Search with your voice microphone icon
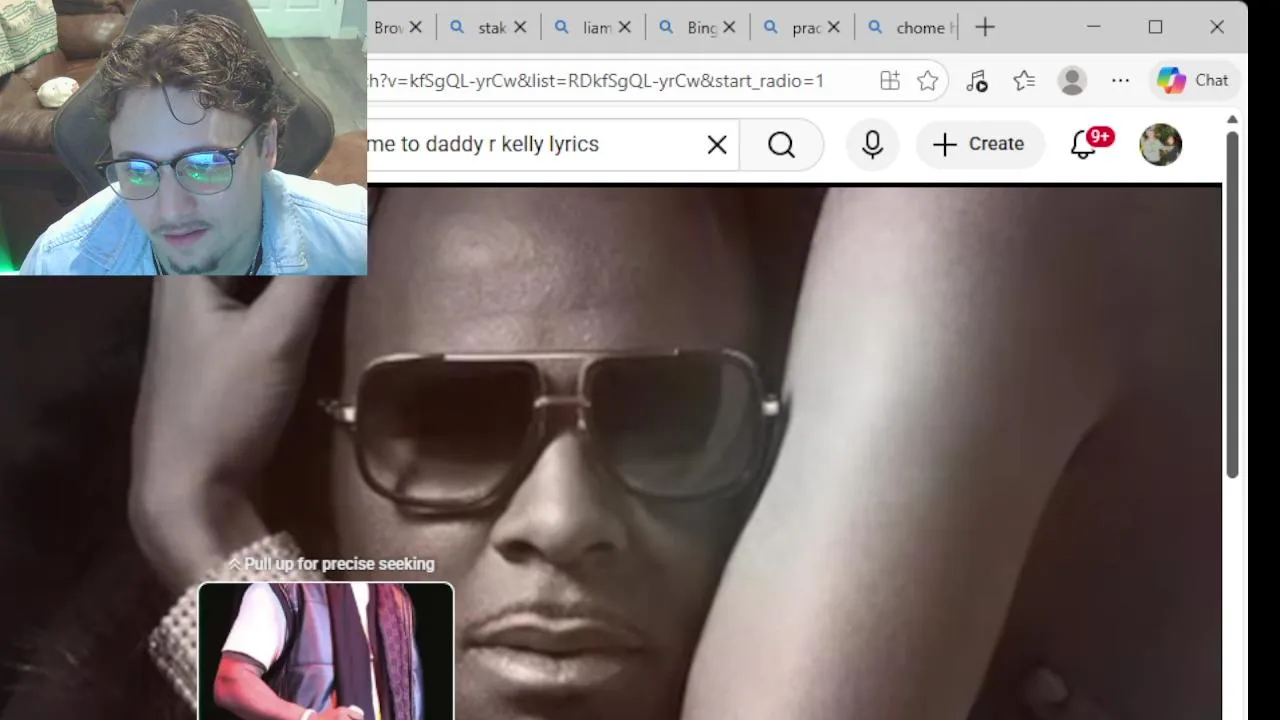 pyautogui.click(x=872, y=145)
